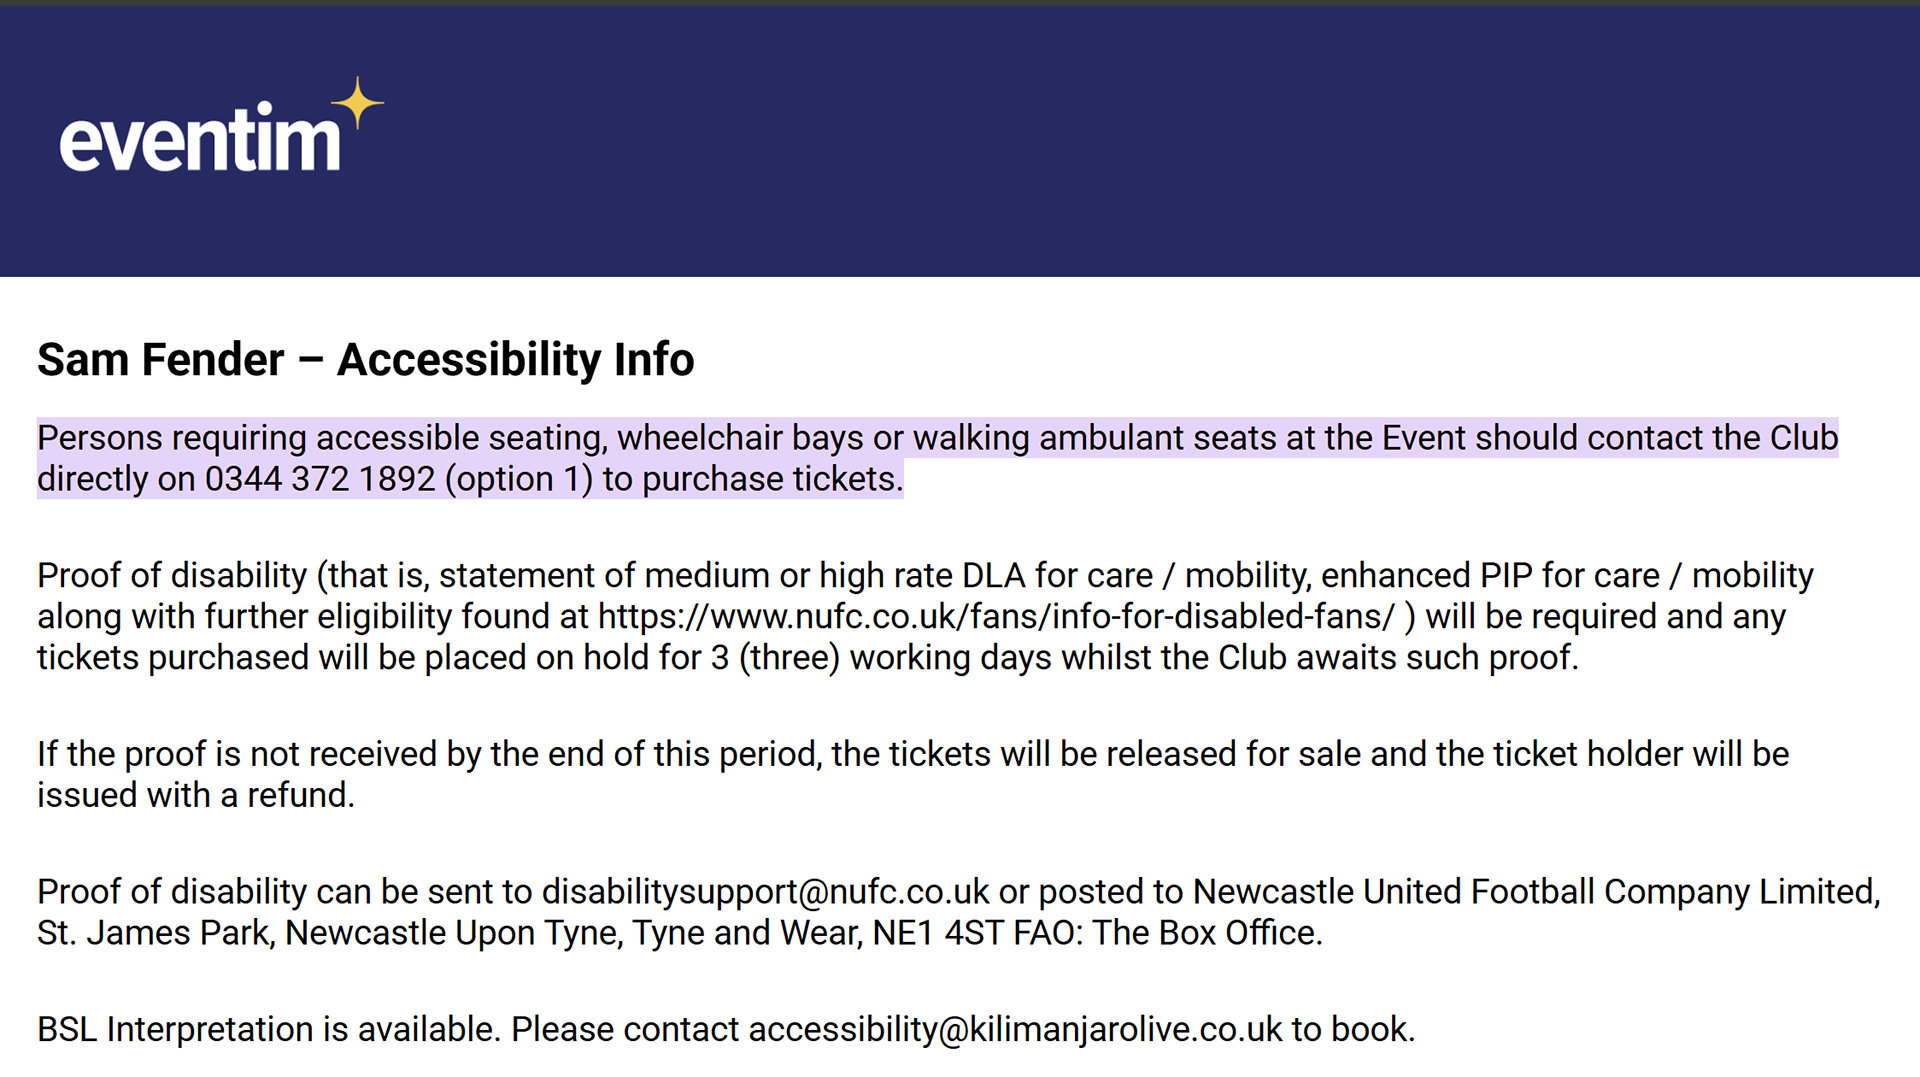This screenshot has width=1920, height=1077.
Task: Click the yellow star in eventim logo
Action: pos(357,103)
